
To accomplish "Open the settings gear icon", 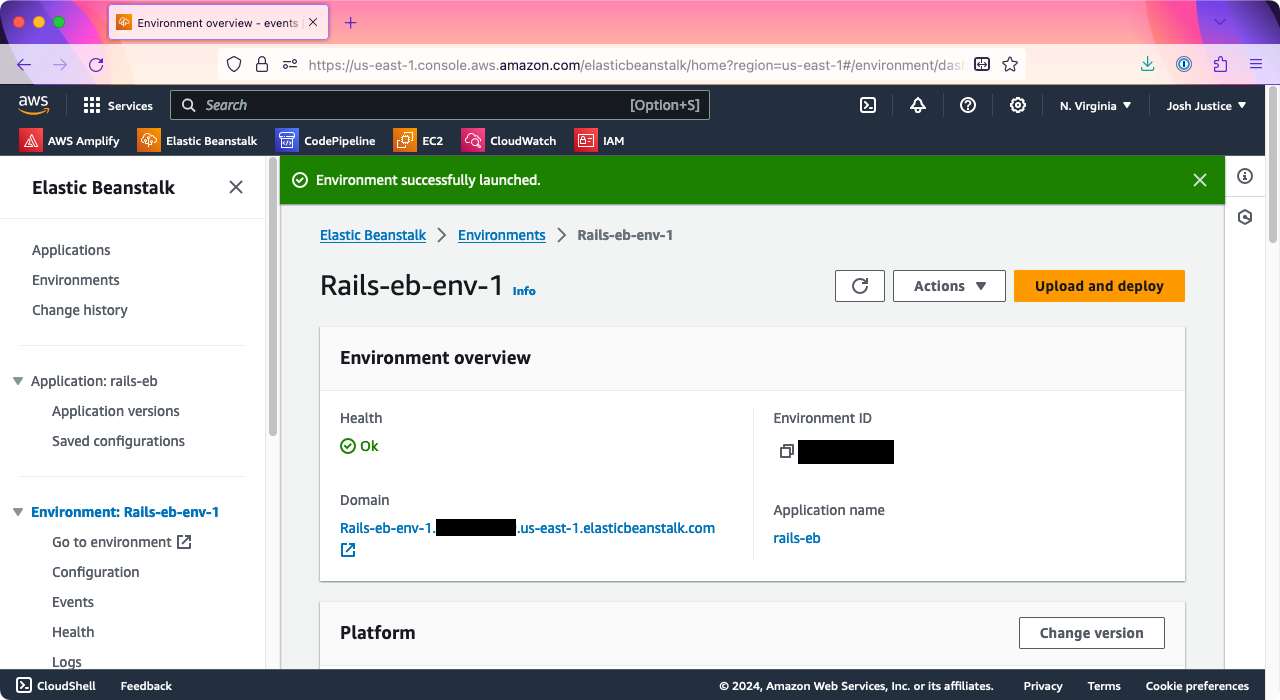I will tap(1018, 105).
